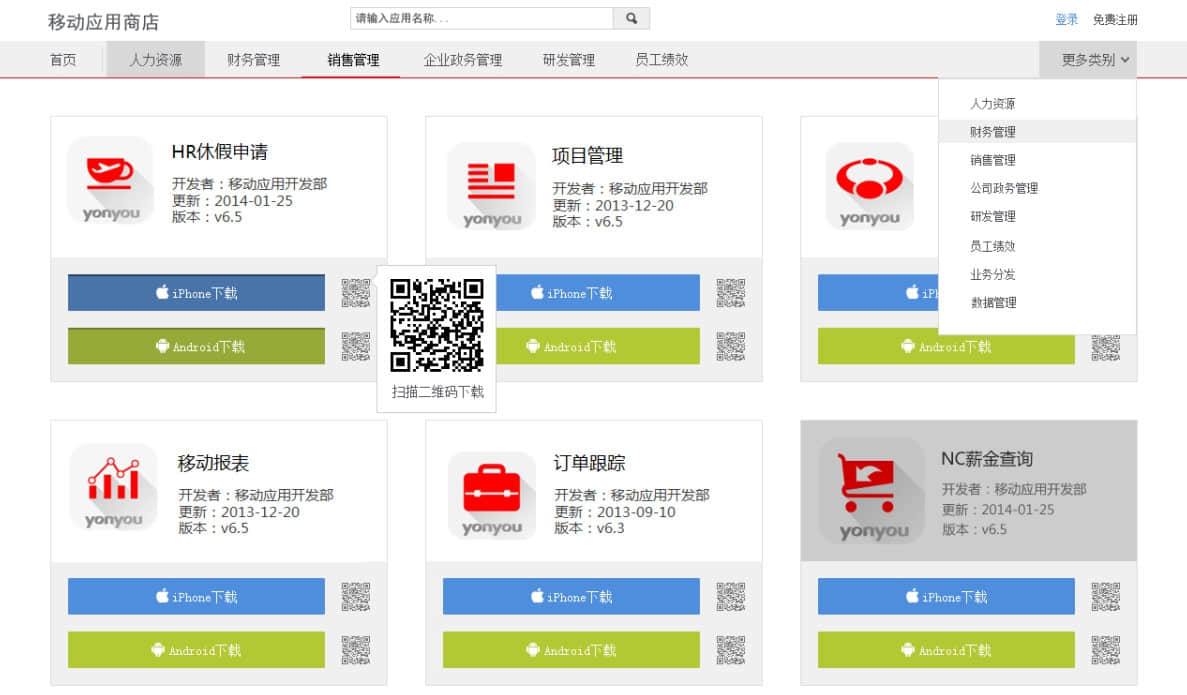Choose 财务管理 in the dropdown list

click(x=992, y=132)
